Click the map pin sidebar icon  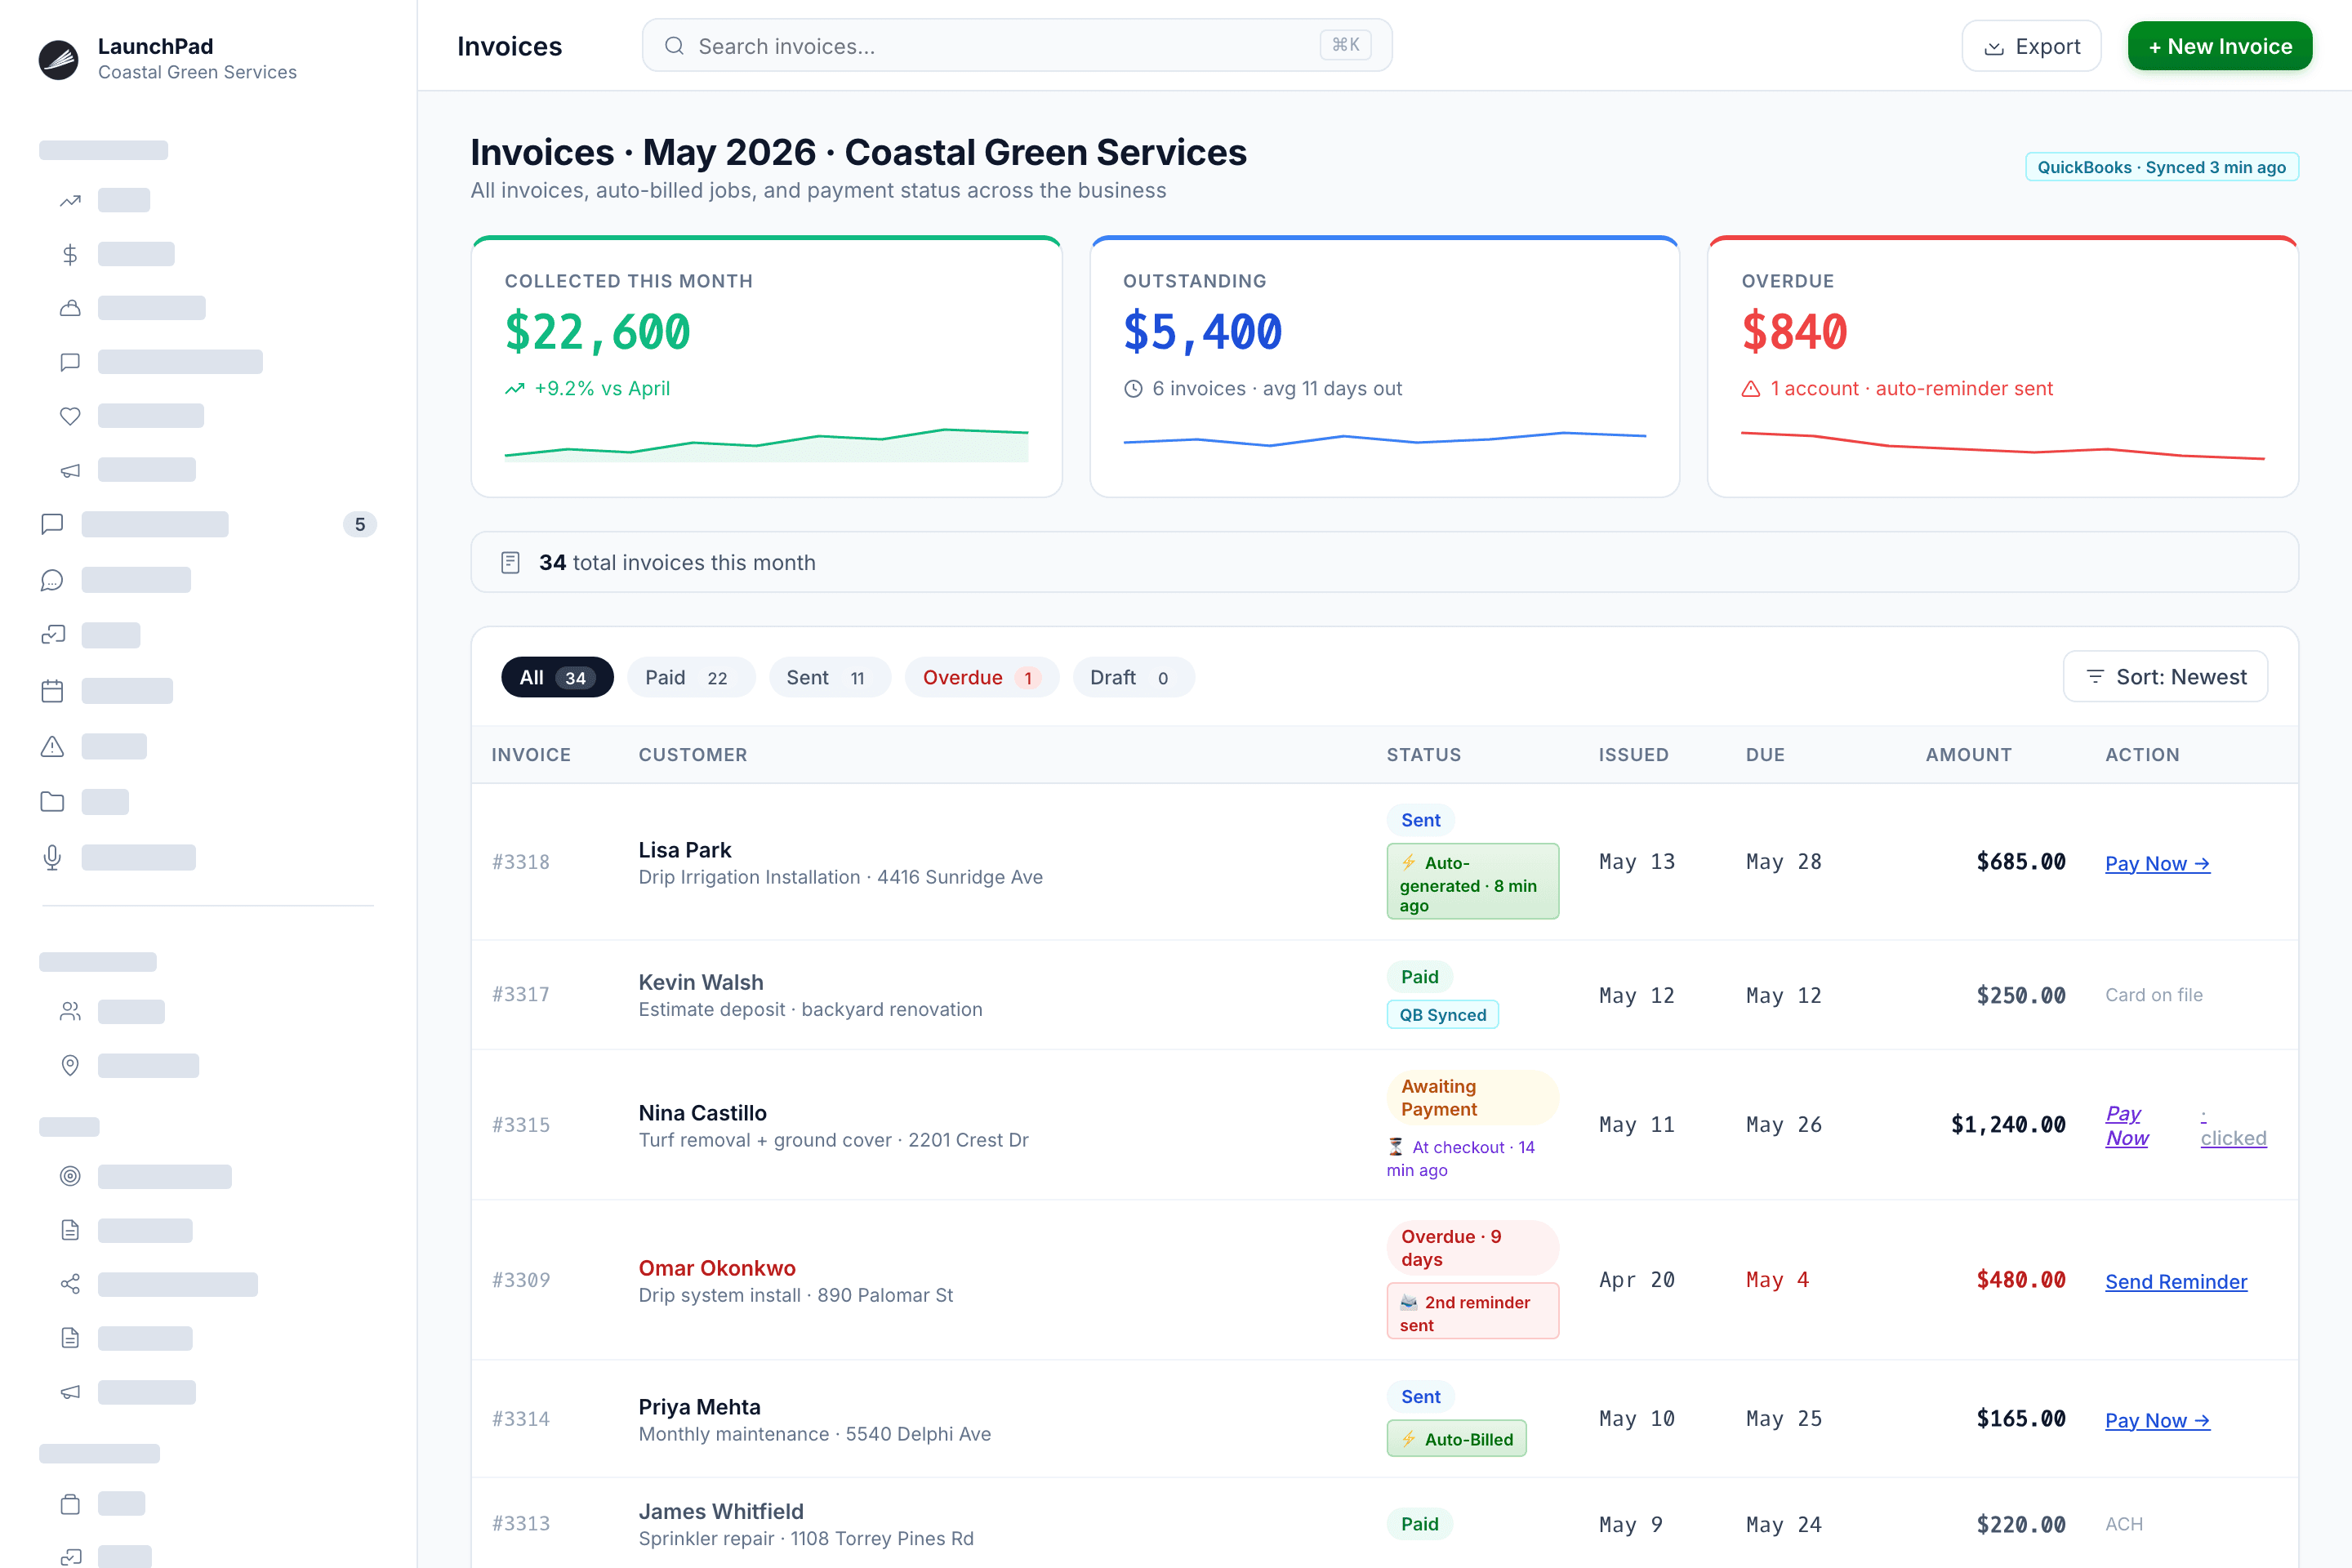pos(70,1066)
